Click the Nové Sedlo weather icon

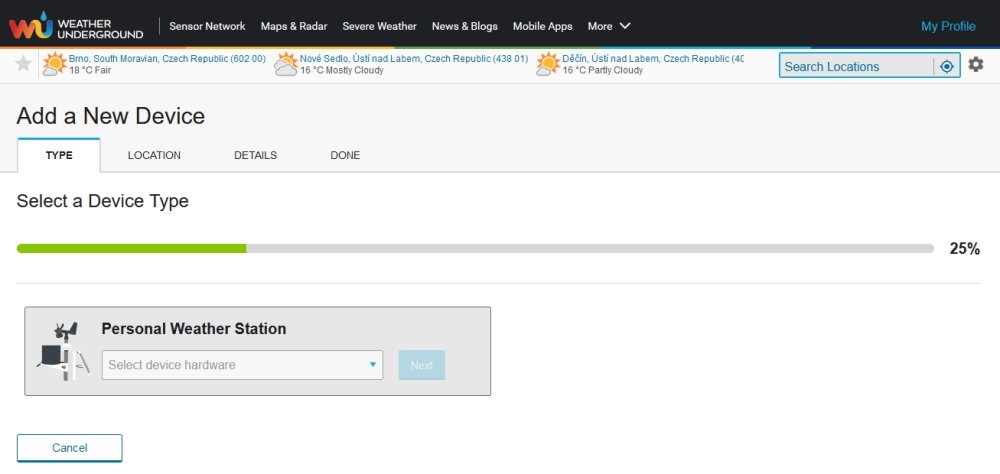pos(285,65)
